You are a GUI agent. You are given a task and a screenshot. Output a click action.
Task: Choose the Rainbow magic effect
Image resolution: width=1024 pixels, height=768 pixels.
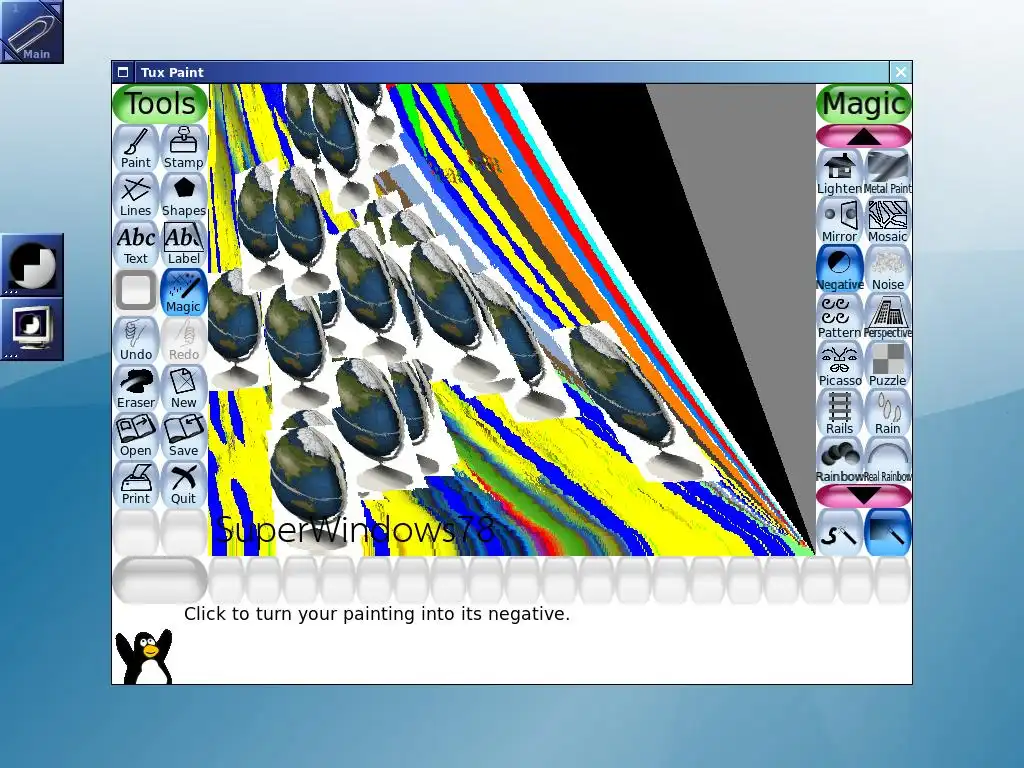click(840, 461)
